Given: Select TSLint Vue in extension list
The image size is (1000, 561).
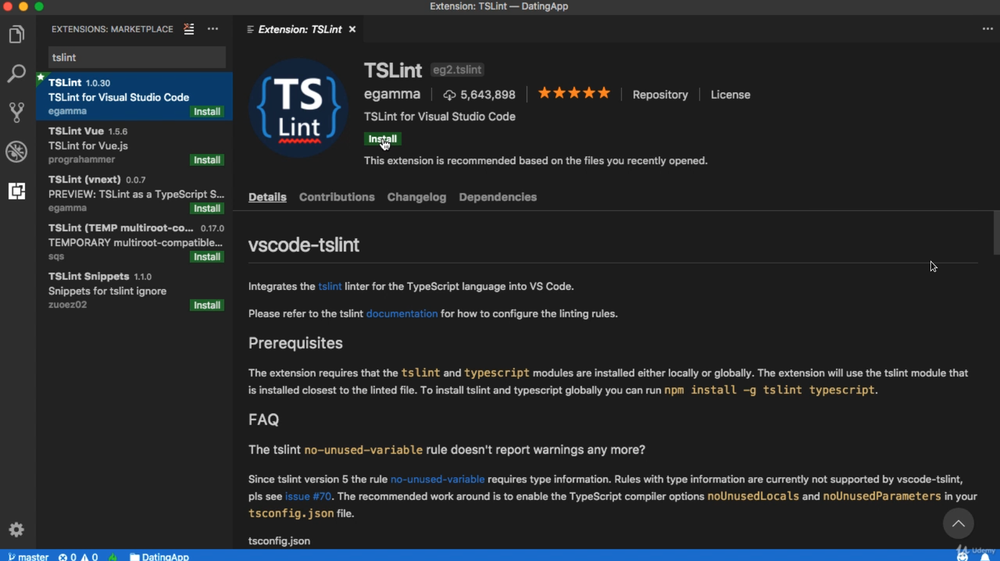Looking at the screenshot, I should pos(135,145).
